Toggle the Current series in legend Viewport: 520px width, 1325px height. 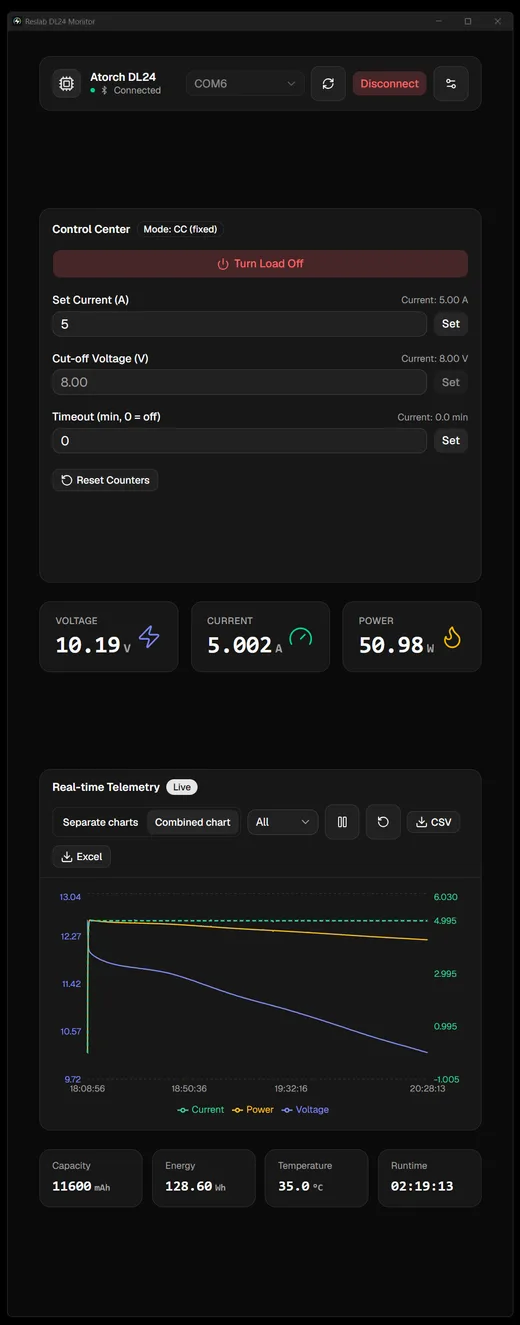coord(201,1110)
